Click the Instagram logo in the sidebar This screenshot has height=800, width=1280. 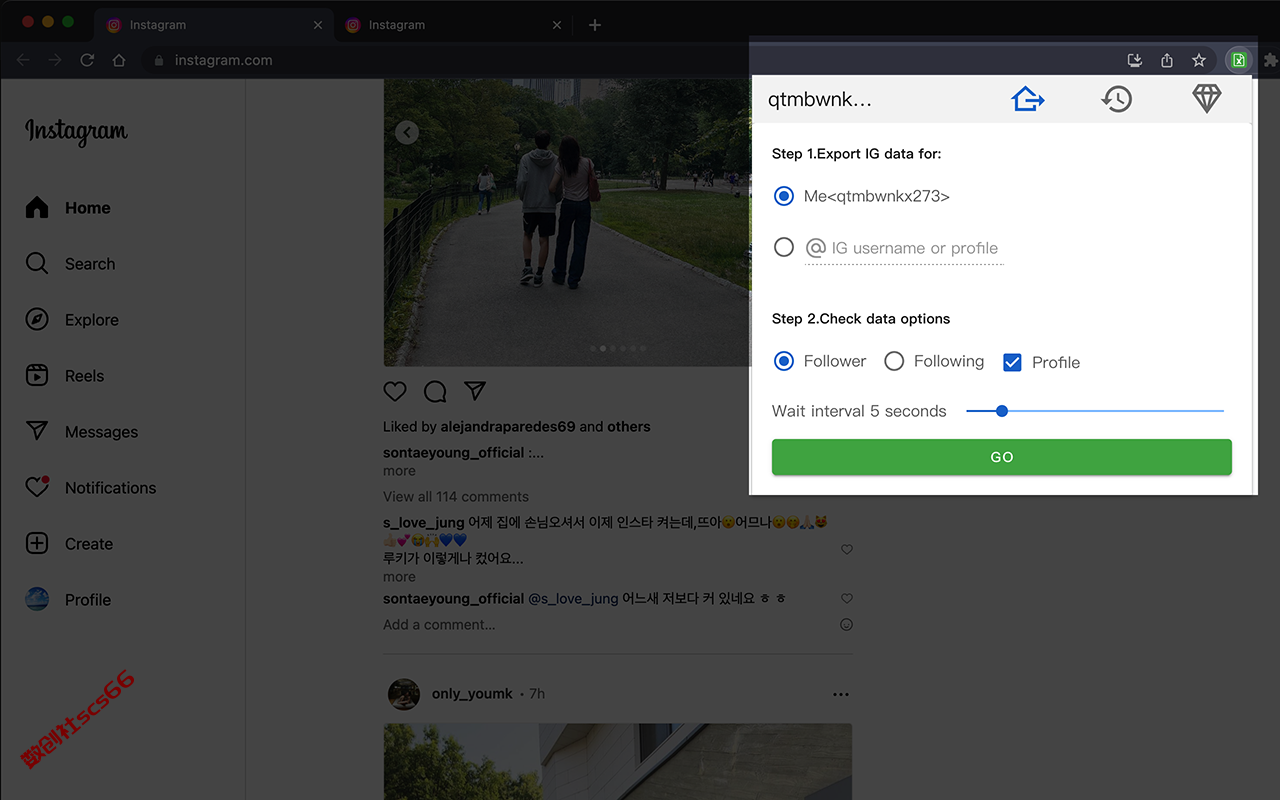coord(76,131)
